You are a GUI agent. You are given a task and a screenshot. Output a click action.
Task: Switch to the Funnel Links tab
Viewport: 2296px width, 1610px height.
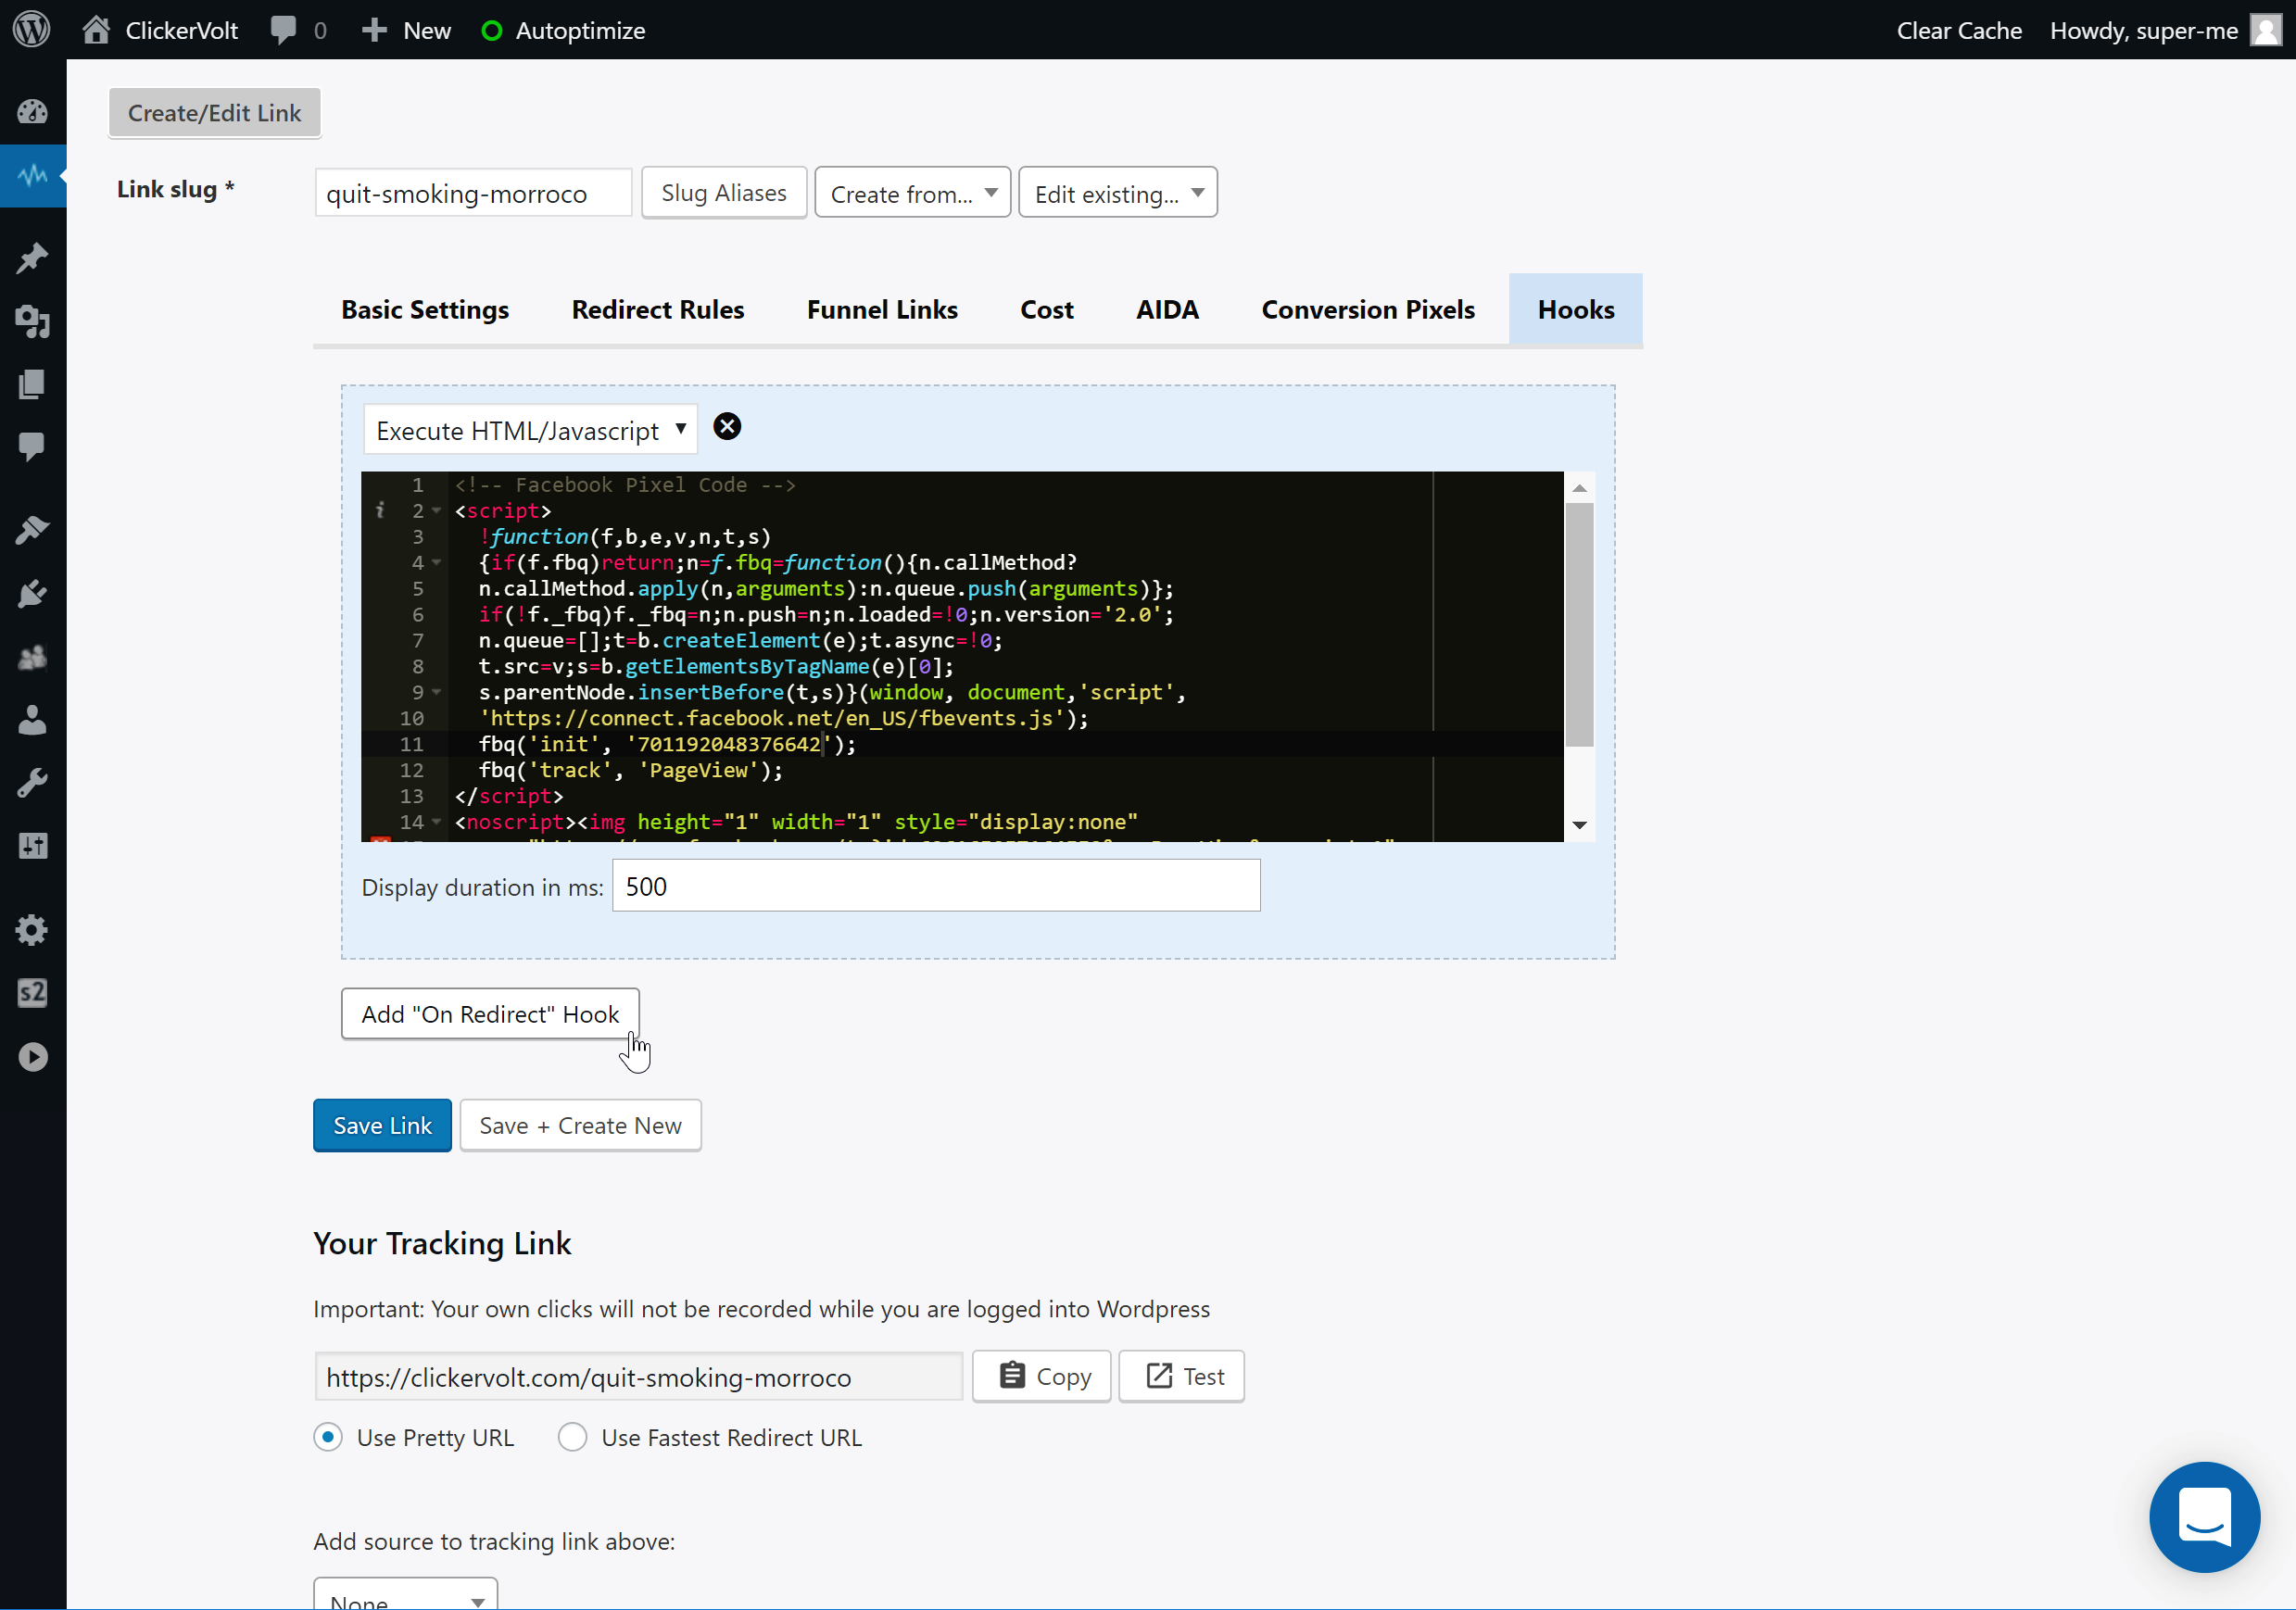(x=882, y=310)
